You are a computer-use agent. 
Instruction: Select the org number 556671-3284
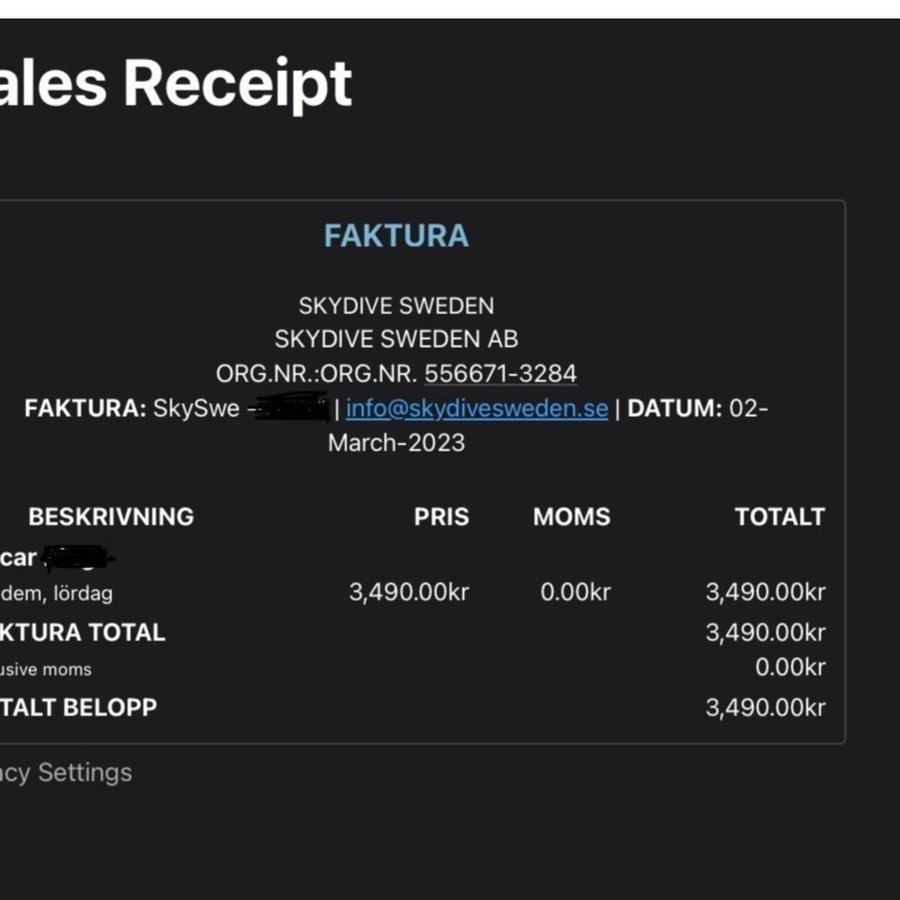coord(501,374)
